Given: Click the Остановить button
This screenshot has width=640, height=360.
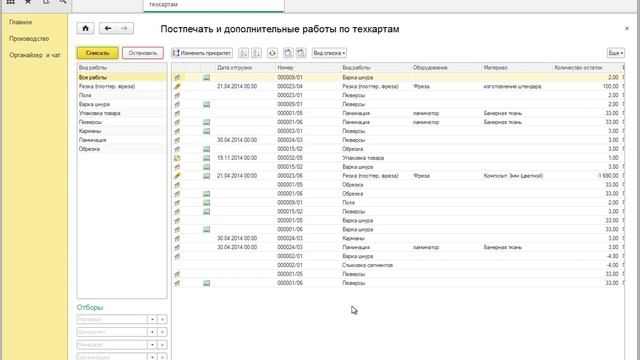Looking at the screenshot, I should 142,53.
